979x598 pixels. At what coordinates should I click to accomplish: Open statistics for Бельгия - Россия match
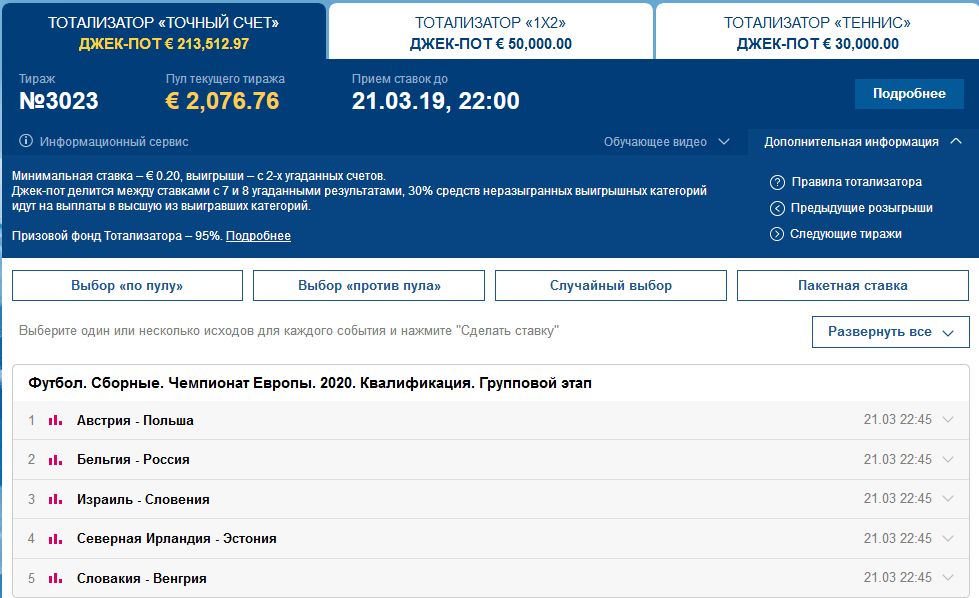click(x=54, y=461)
